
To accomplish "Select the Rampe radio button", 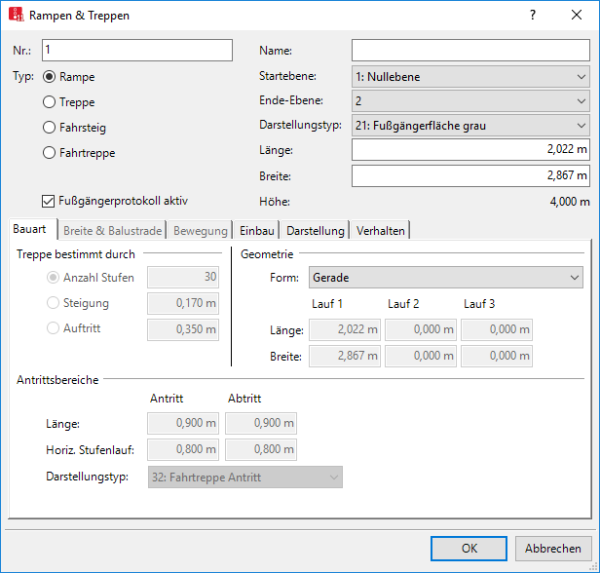I will [x=48, y=76].
